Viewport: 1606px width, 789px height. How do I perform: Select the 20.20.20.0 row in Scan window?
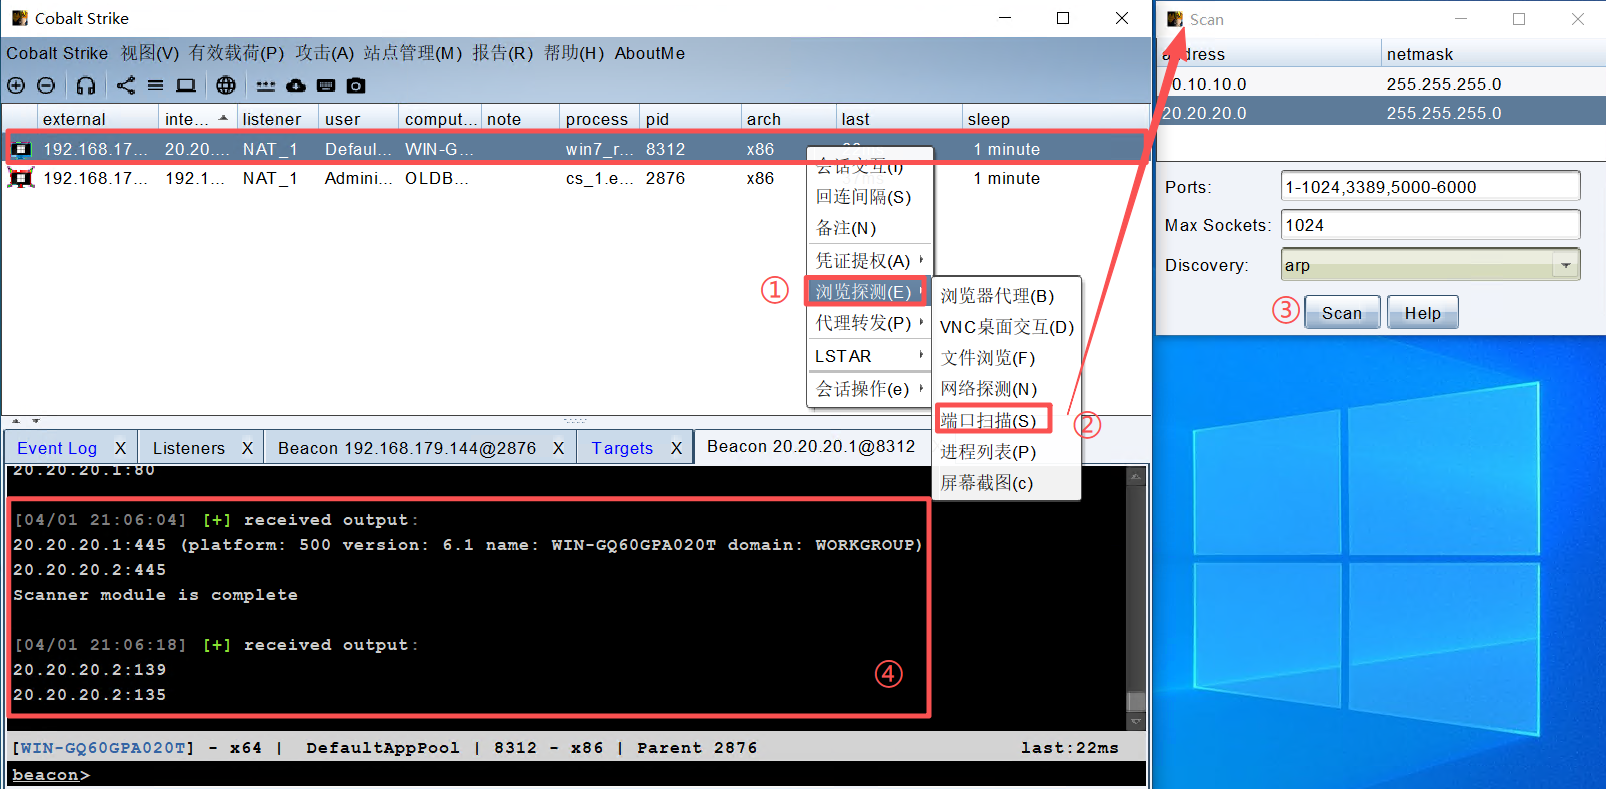tap(1382, 112)
